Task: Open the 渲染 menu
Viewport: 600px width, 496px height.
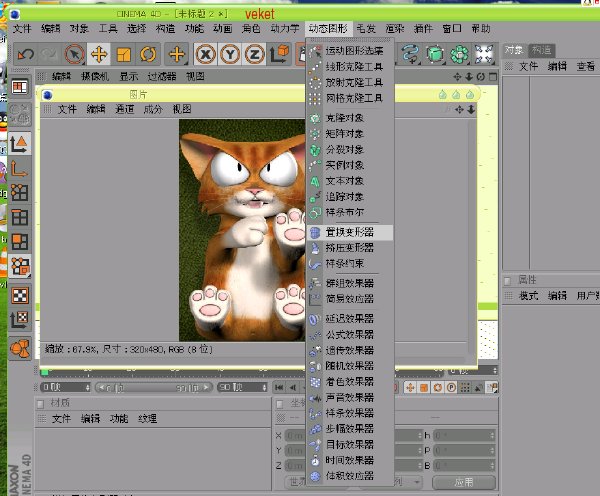Action: [x=395, y=29]
